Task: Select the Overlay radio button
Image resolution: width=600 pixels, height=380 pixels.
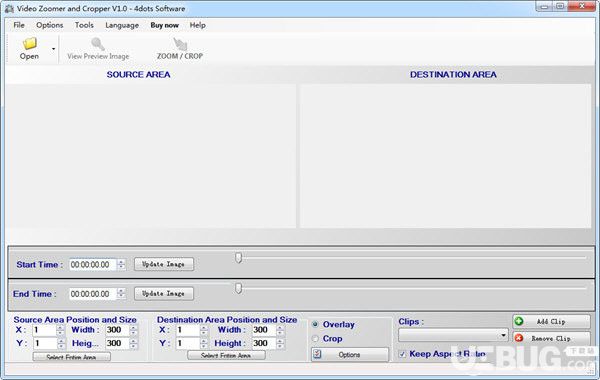Action: pyautogui.click(x=315, y=325)
